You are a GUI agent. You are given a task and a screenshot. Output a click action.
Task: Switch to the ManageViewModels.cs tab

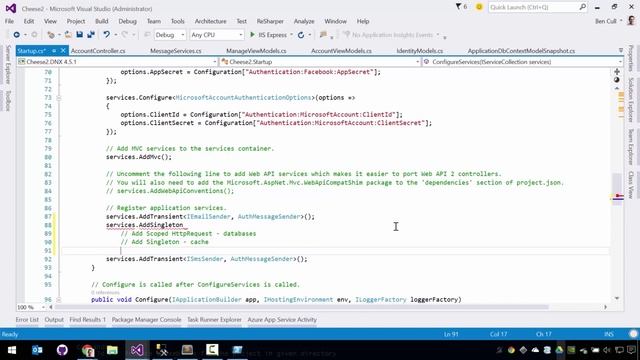coord(256,51)
